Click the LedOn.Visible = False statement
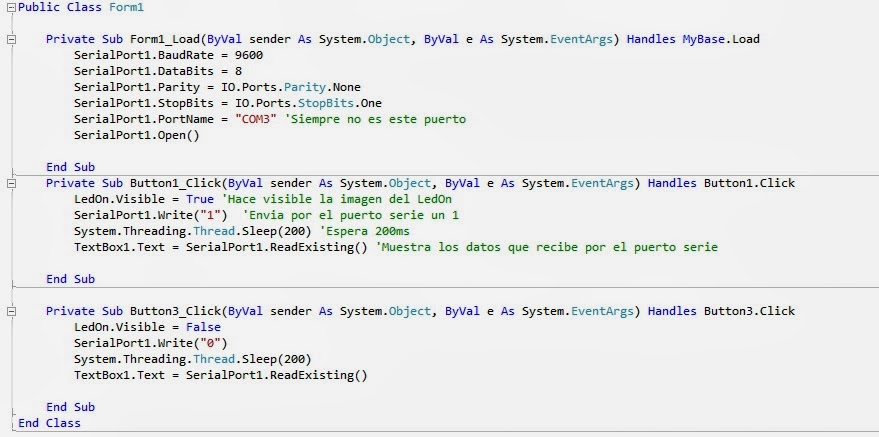The image size is (879, 437). coord(147,327)
